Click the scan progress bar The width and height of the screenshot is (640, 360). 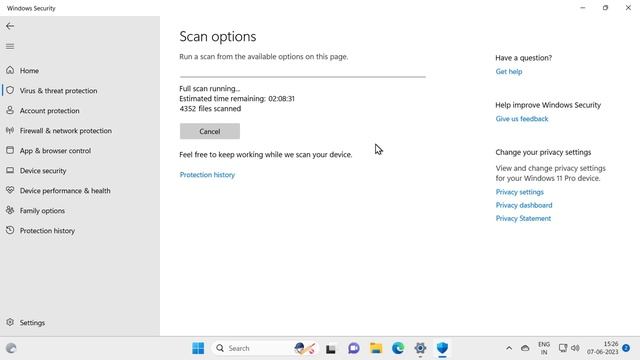(x=302, y=76)
